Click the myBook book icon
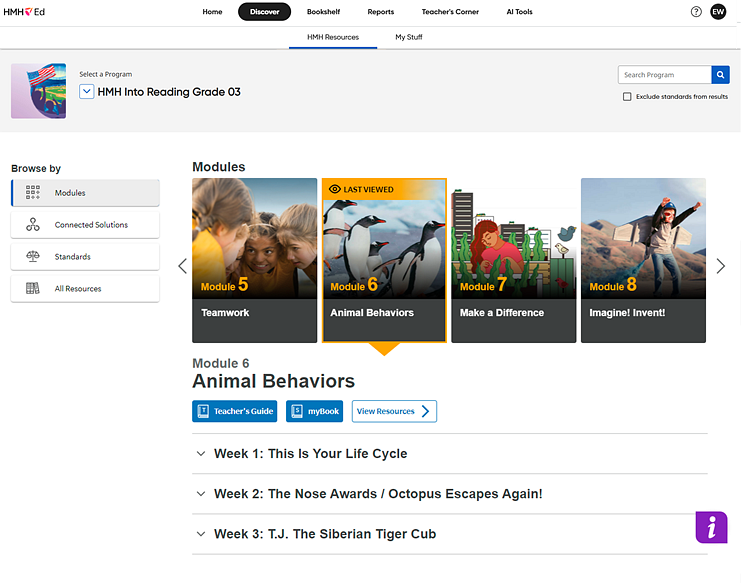Viewport: 741px width, 583px height. click(x=297, y=411)
